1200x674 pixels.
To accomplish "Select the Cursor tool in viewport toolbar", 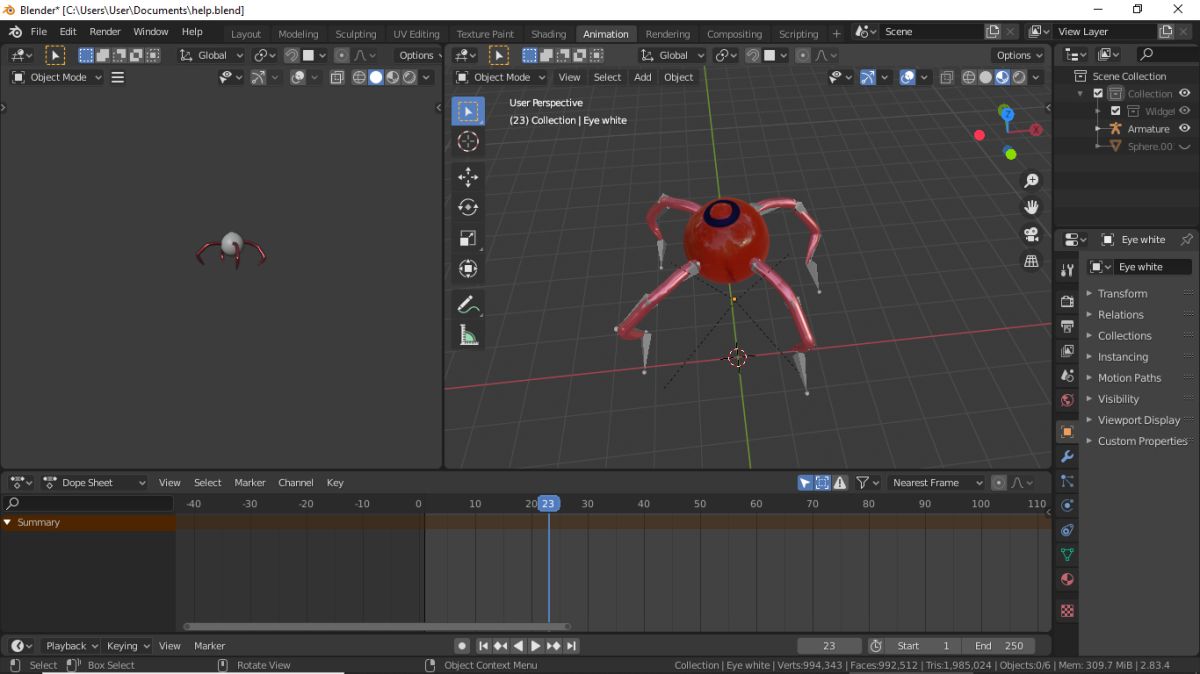I will tap(467, 142).
